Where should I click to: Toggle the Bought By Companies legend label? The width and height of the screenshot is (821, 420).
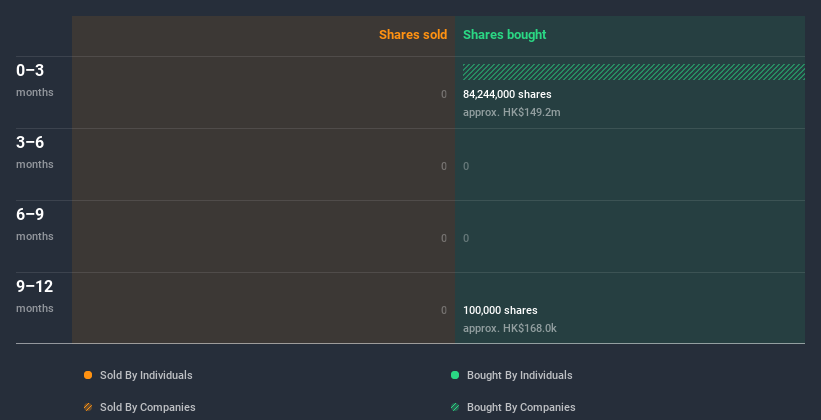(521, 407)
